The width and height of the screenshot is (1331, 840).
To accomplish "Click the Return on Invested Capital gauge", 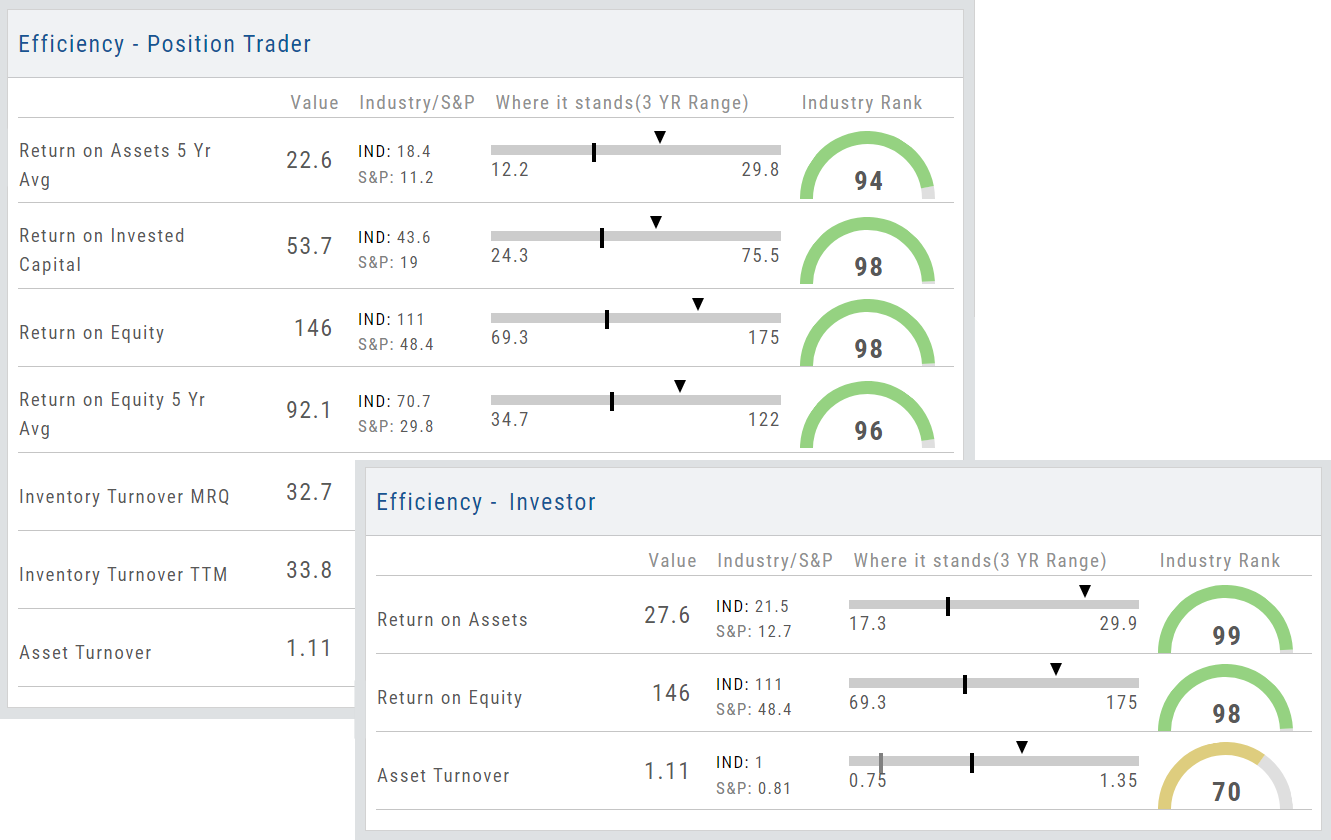I will pos(867,250).
